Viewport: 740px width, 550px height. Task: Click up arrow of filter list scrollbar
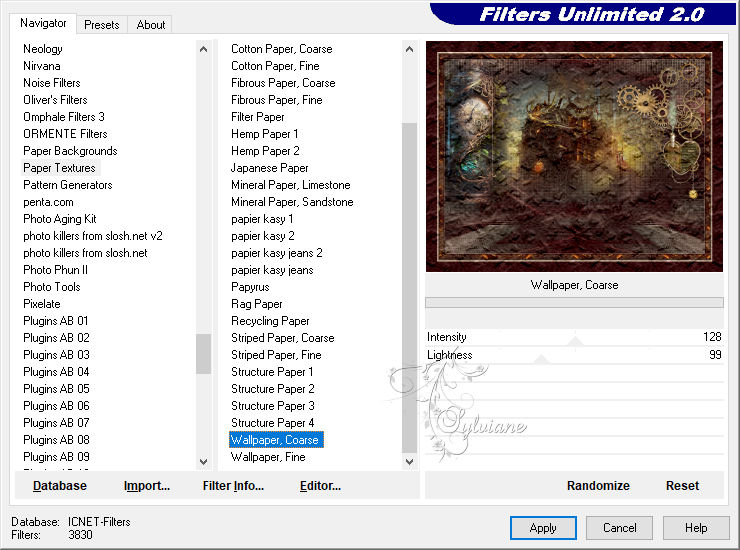(x=410, y=49)
